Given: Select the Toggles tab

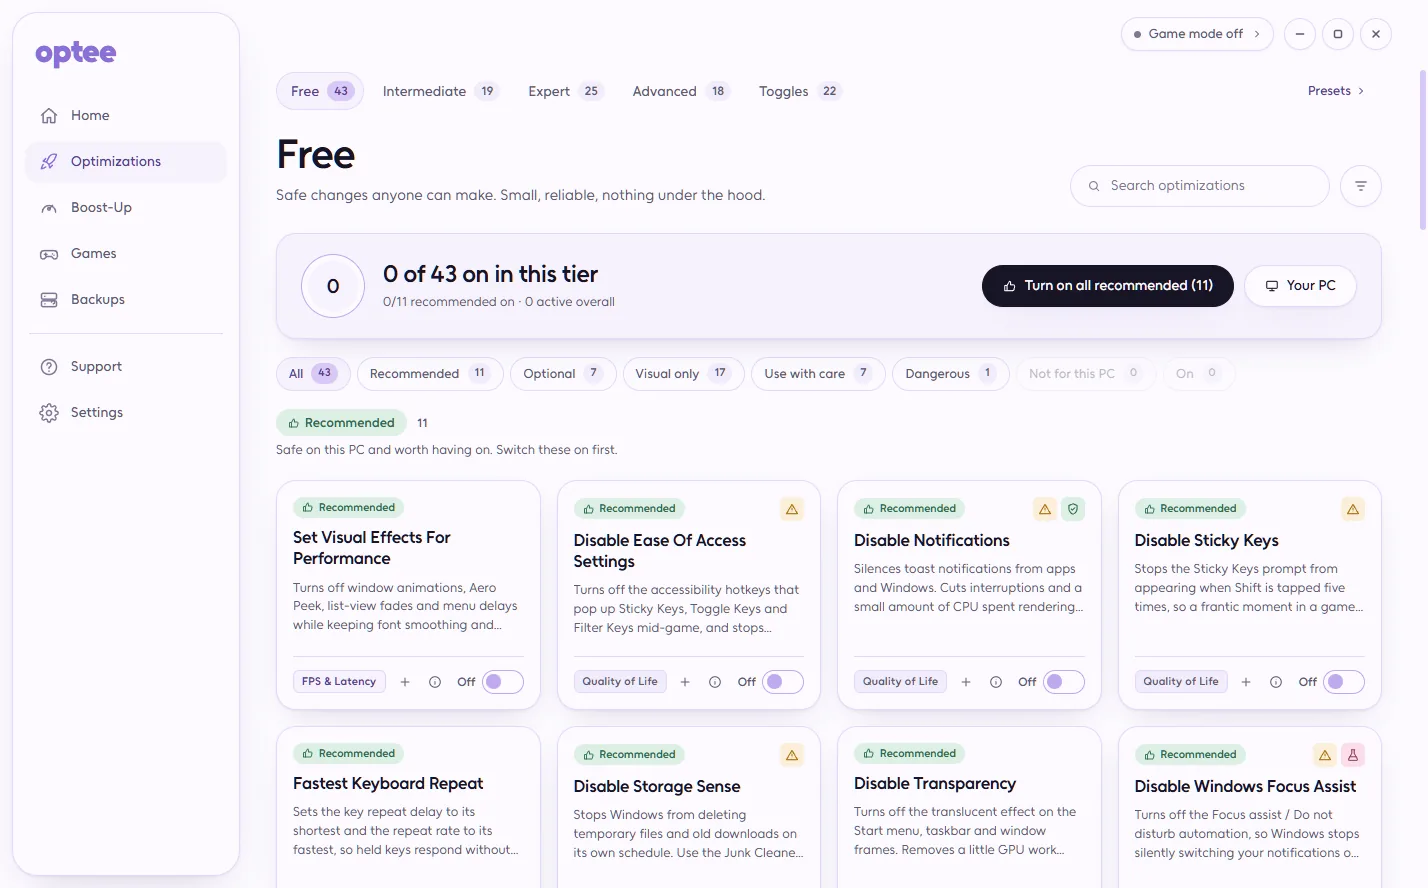Looking at the screenshot, I should (799, 91).
